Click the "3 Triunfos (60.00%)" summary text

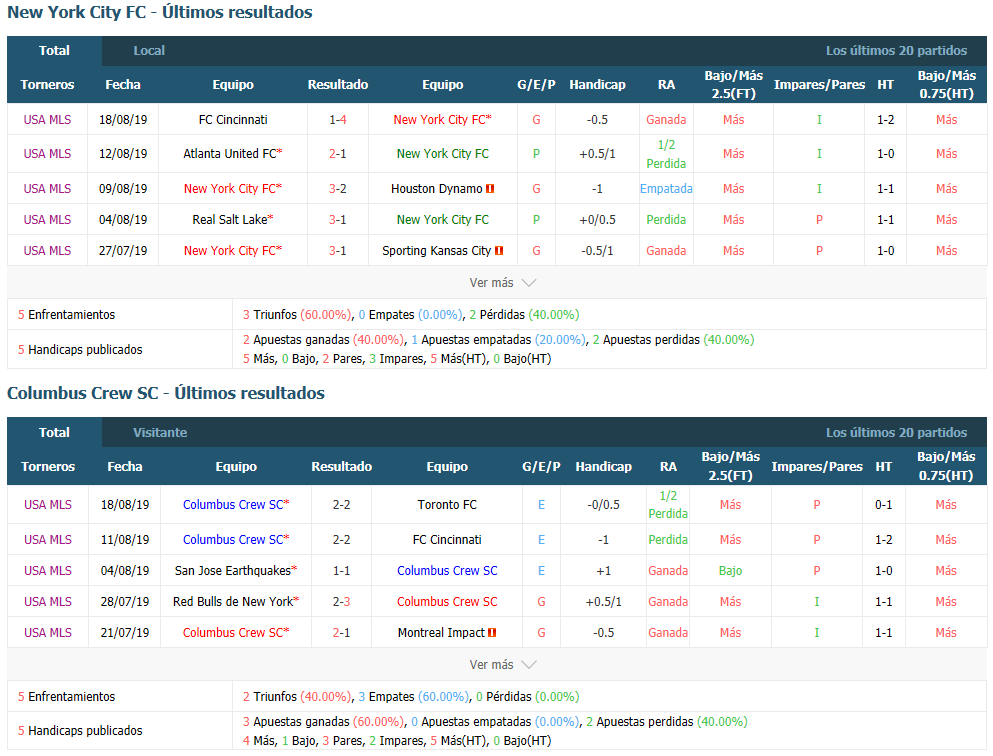(297, 315)
